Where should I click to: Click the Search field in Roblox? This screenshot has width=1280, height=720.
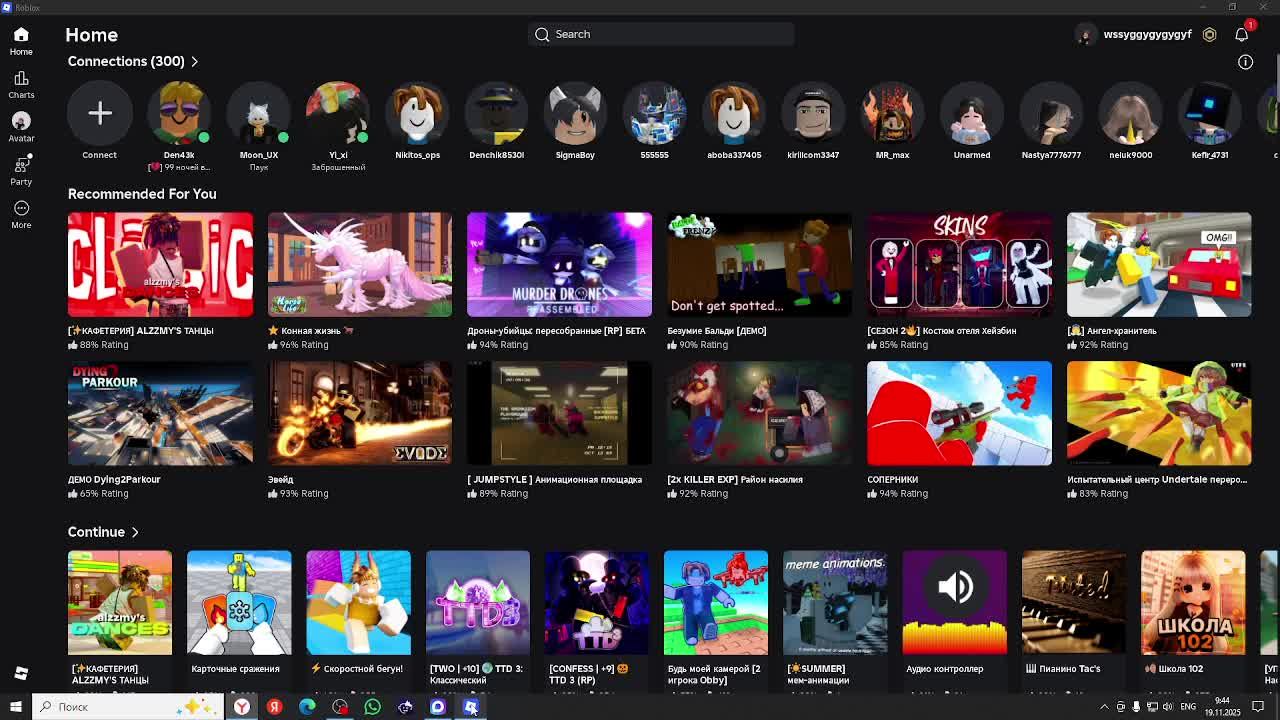(x=661, y=34)
